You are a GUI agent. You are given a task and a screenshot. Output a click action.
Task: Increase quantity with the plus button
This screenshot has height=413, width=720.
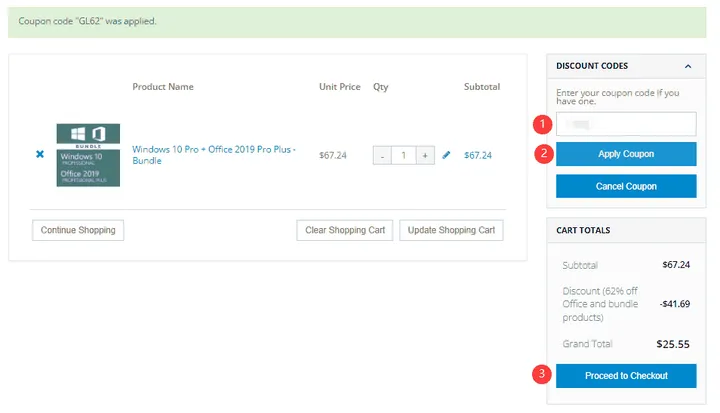coord(425,155)
